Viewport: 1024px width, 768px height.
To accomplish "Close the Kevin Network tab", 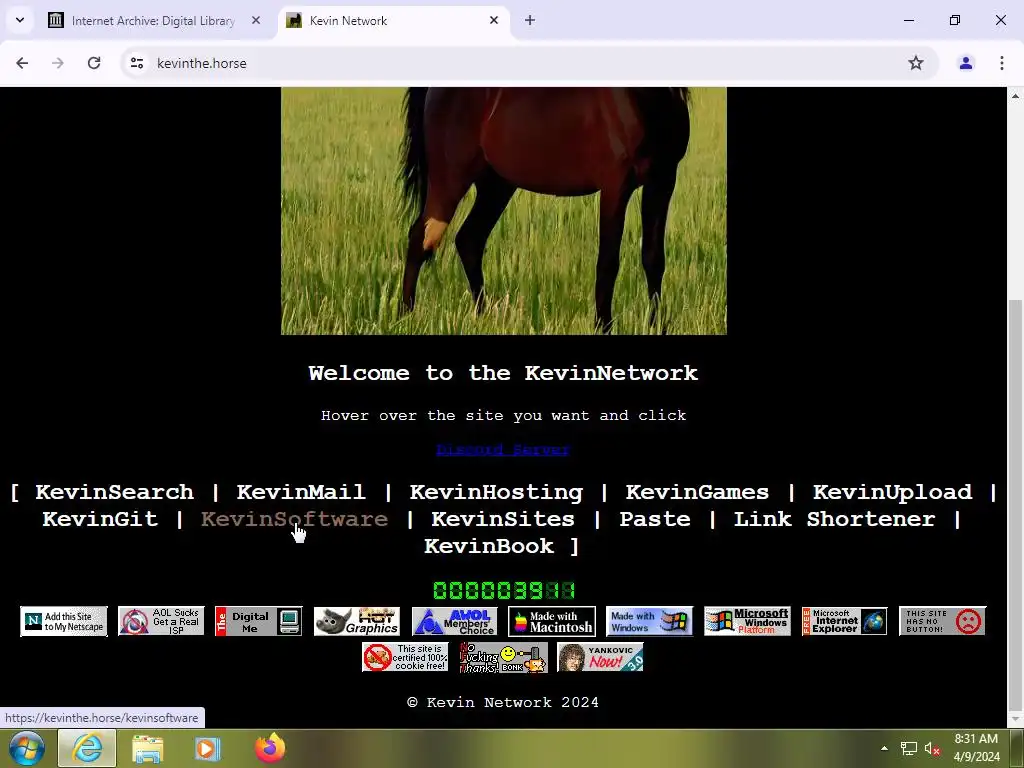I will [494, 20].
